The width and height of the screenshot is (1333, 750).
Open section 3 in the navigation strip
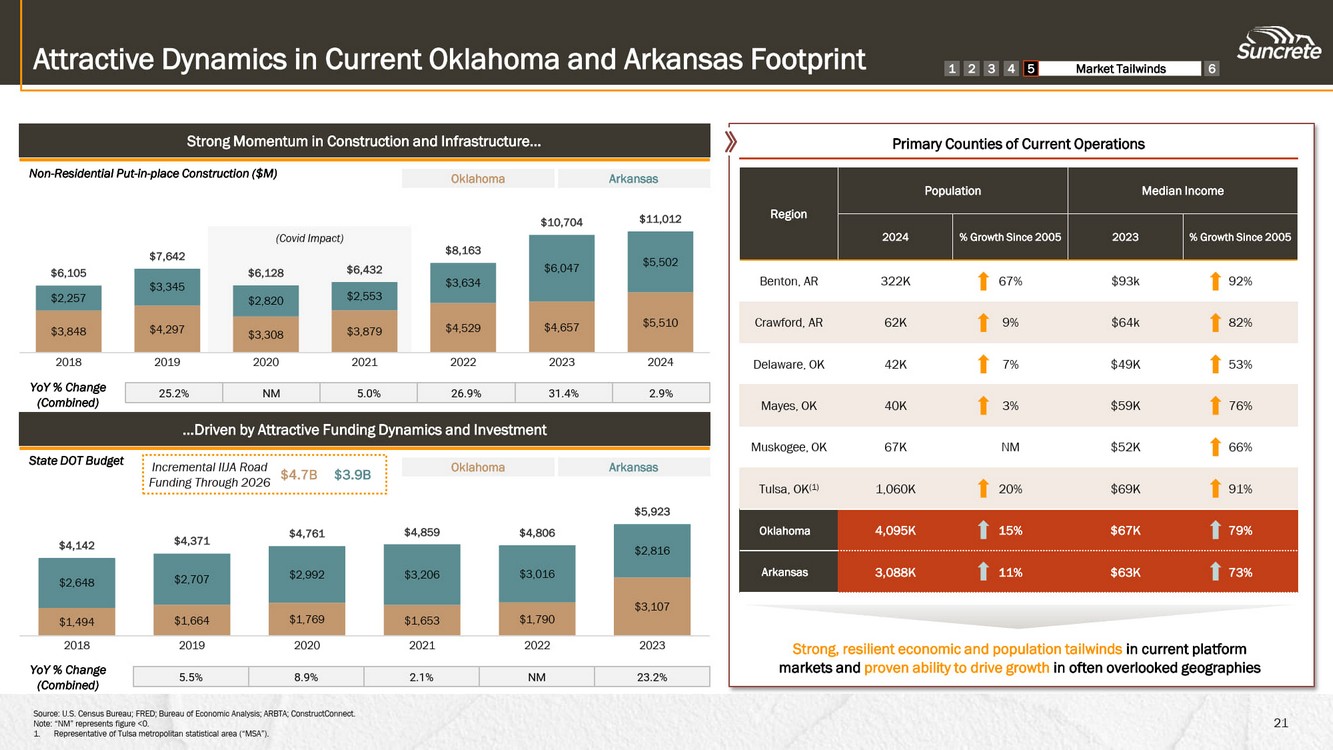pos(991,69)
